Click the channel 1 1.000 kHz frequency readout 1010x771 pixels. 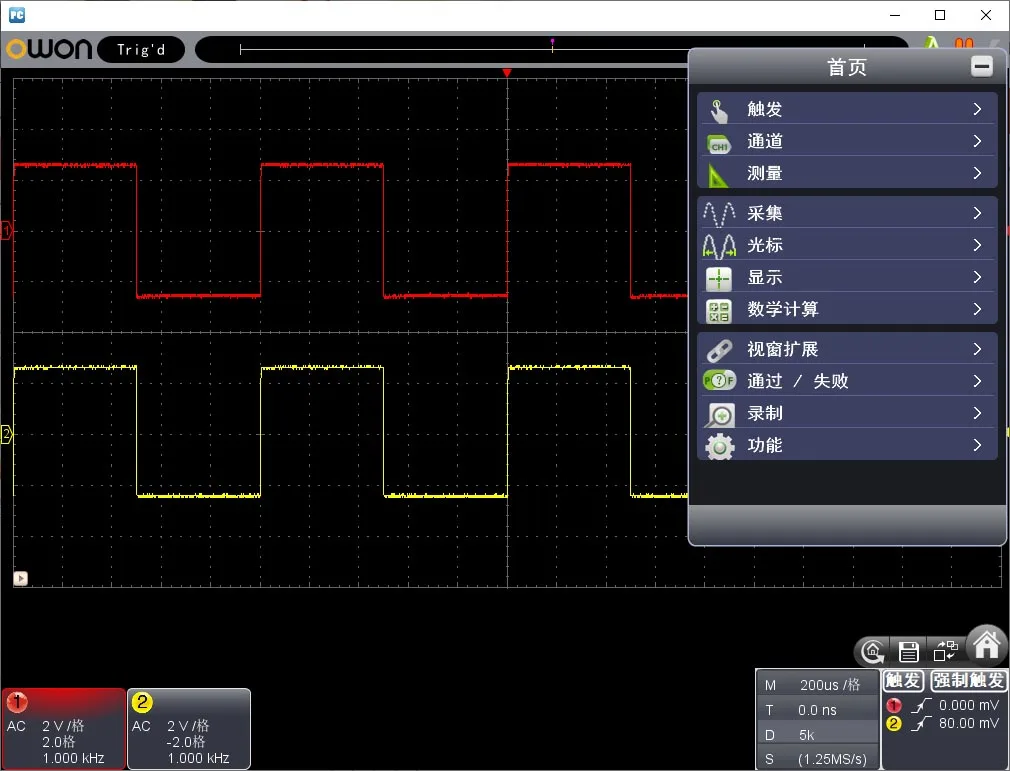click(73, 758)
